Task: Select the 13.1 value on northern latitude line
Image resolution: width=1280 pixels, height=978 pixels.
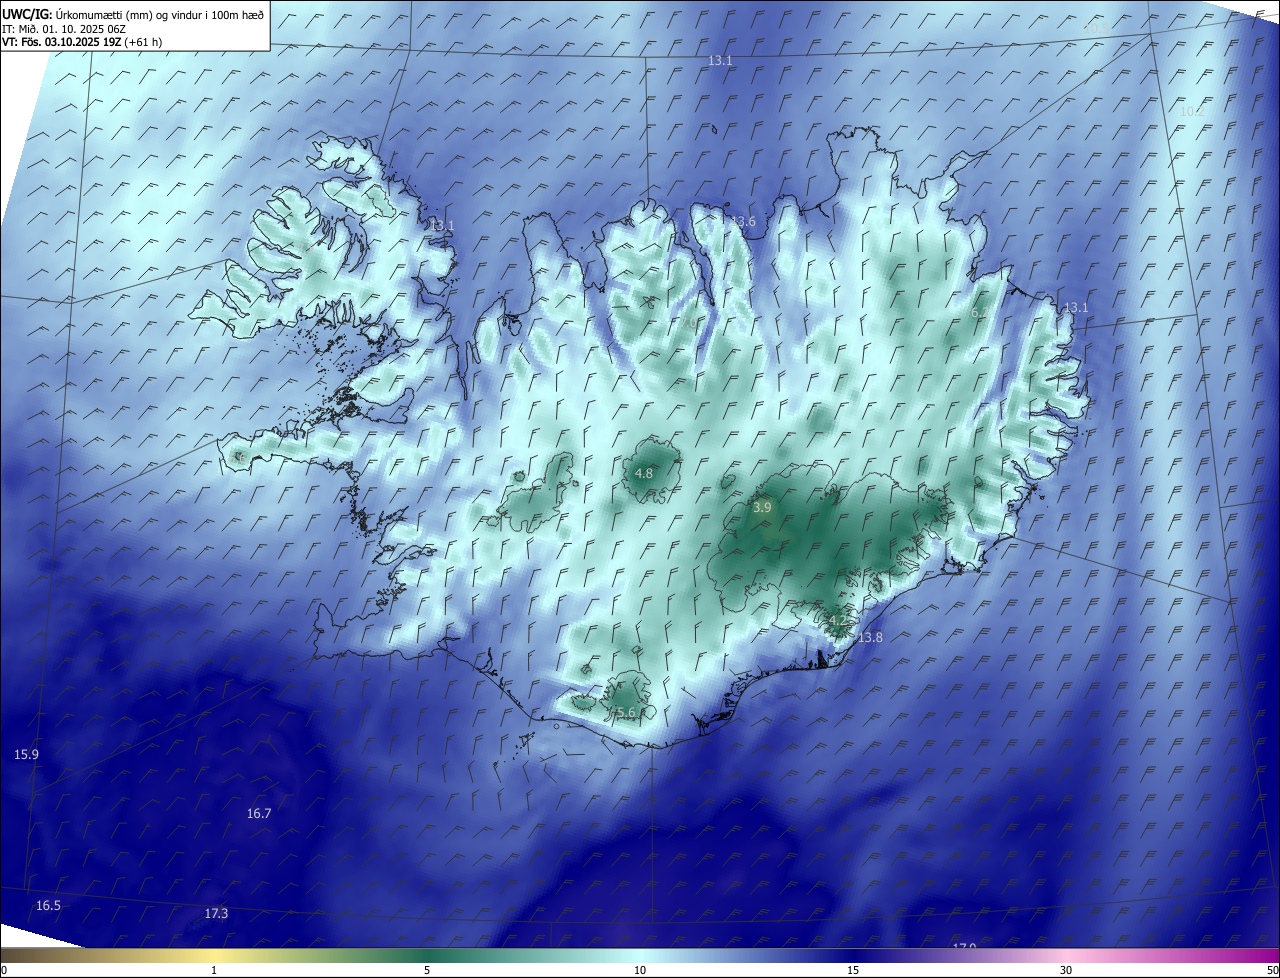Action: point(720,61)
